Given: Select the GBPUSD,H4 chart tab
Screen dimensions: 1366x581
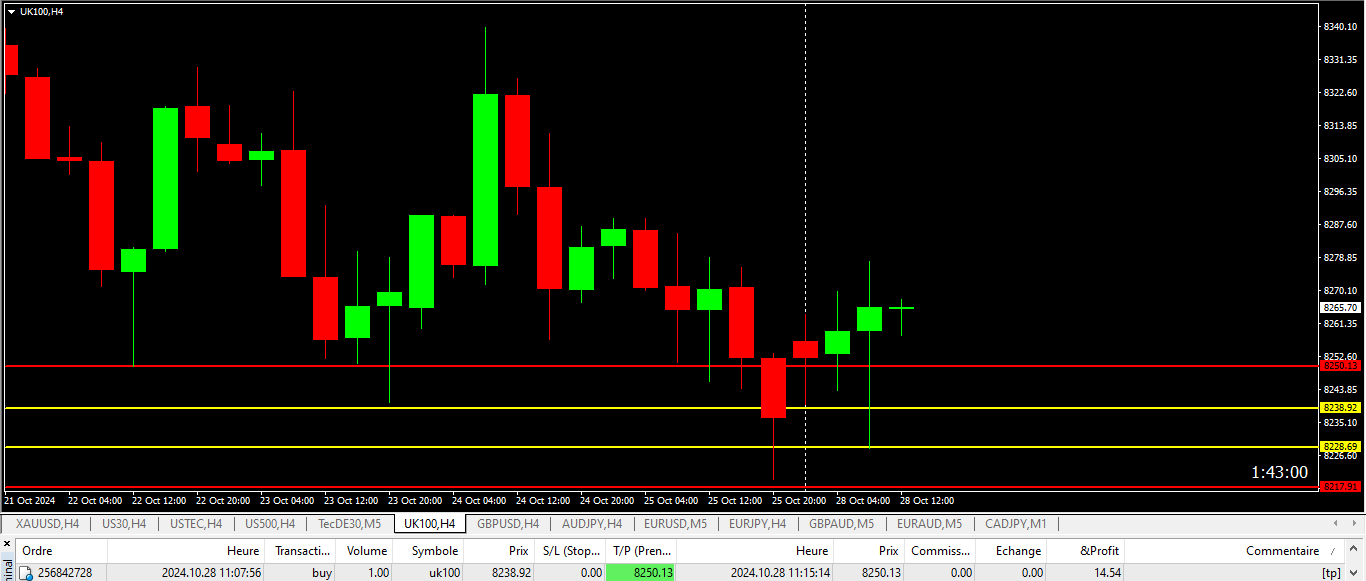Looking at the screenshot, I should (x=508, y=524).
